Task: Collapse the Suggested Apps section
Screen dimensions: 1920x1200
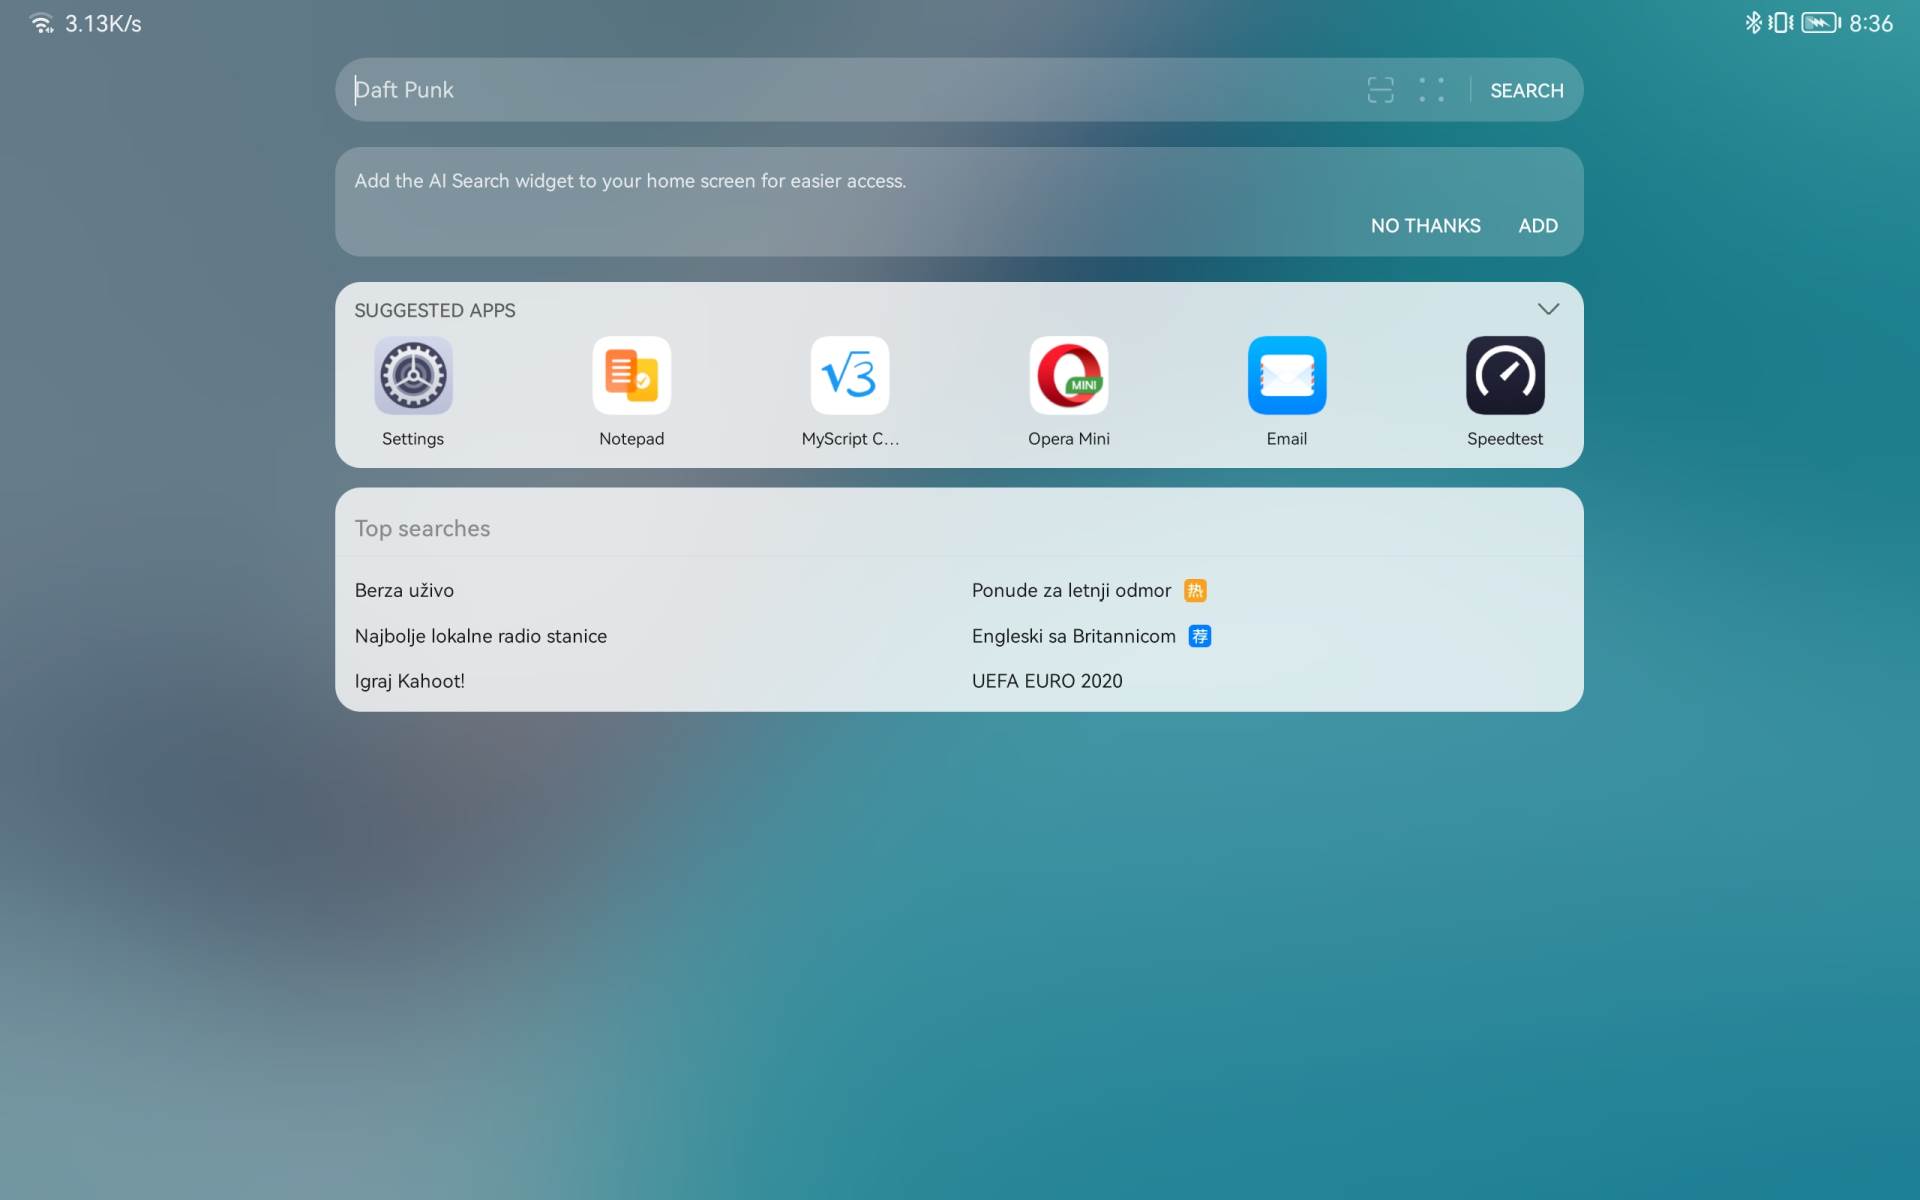Action: (1548, 309)
